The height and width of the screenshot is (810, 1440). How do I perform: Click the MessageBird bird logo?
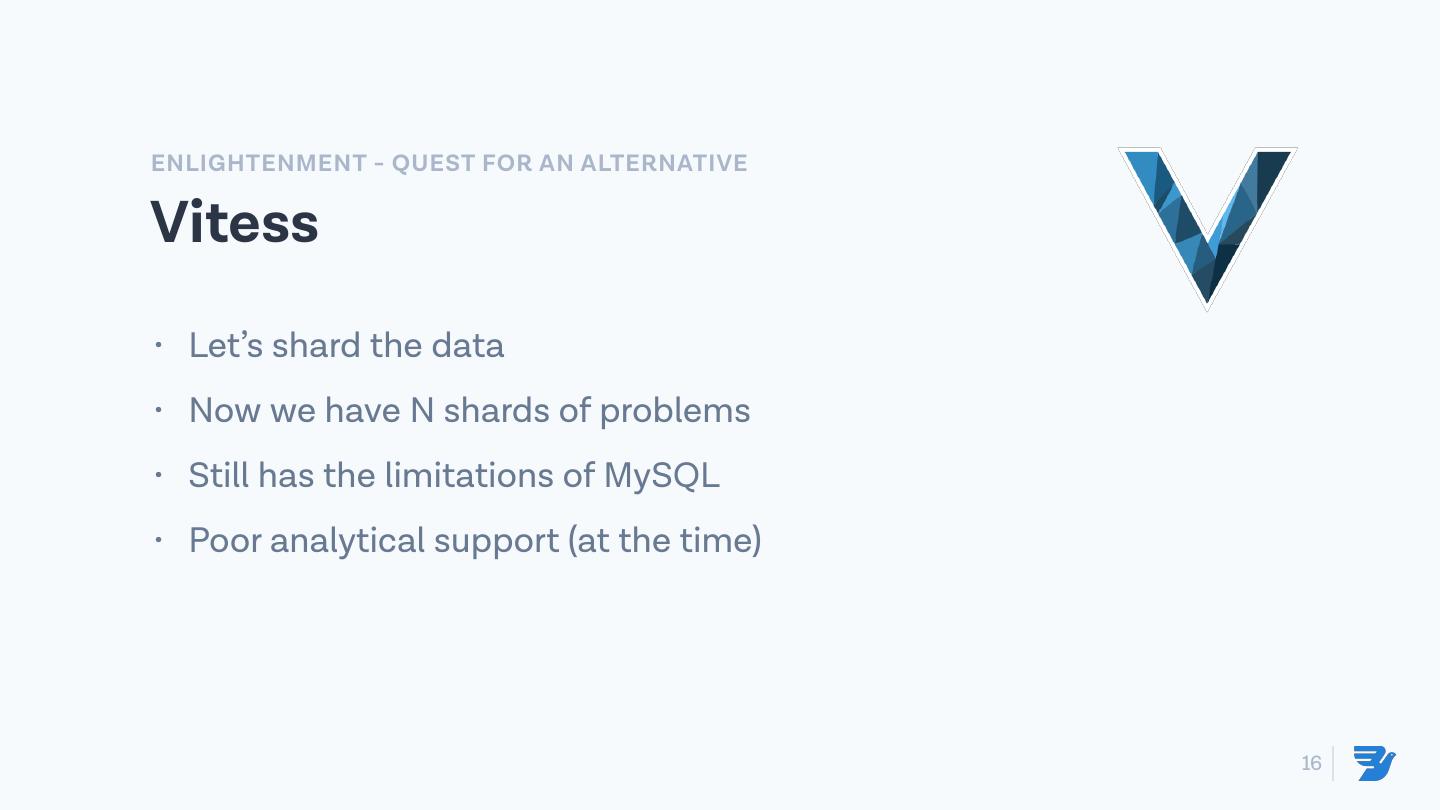[x=1375, y=763]
